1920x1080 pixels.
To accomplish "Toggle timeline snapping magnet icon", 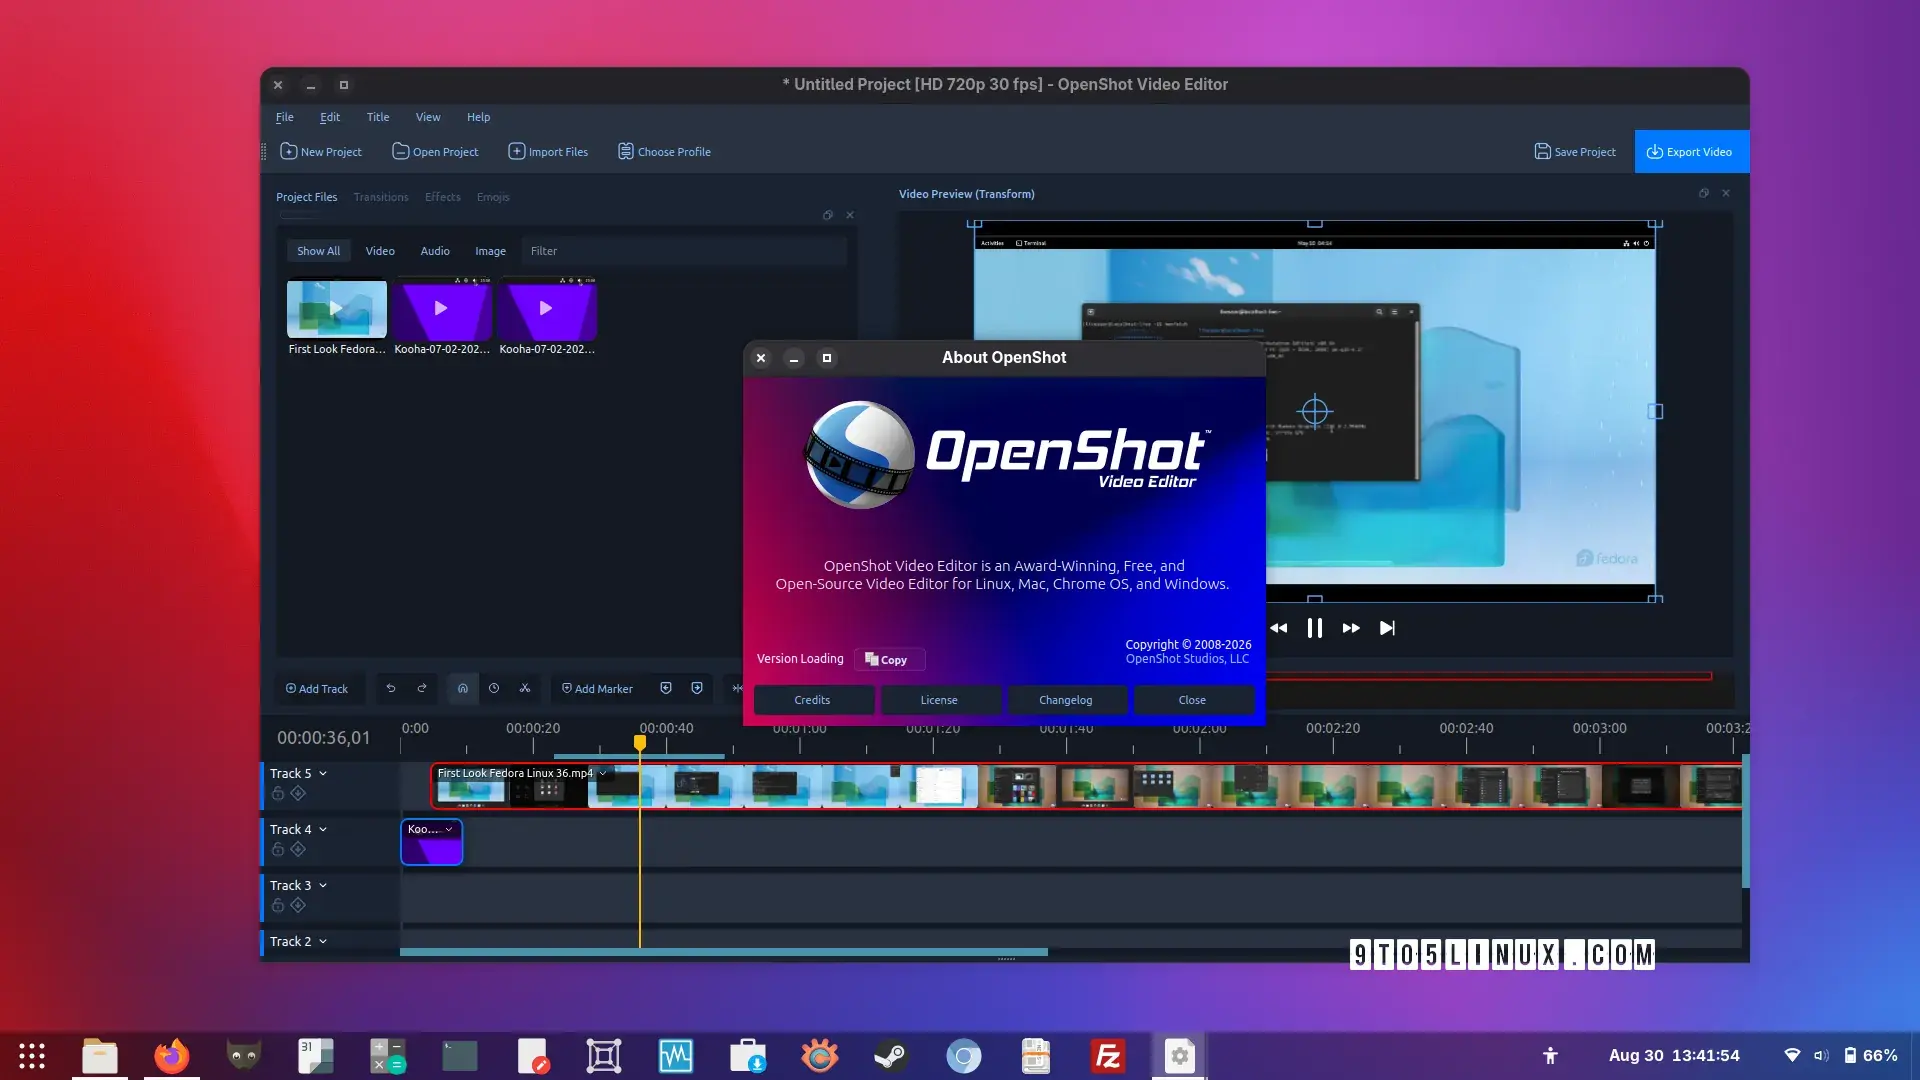I will click(x=463, y=688).
